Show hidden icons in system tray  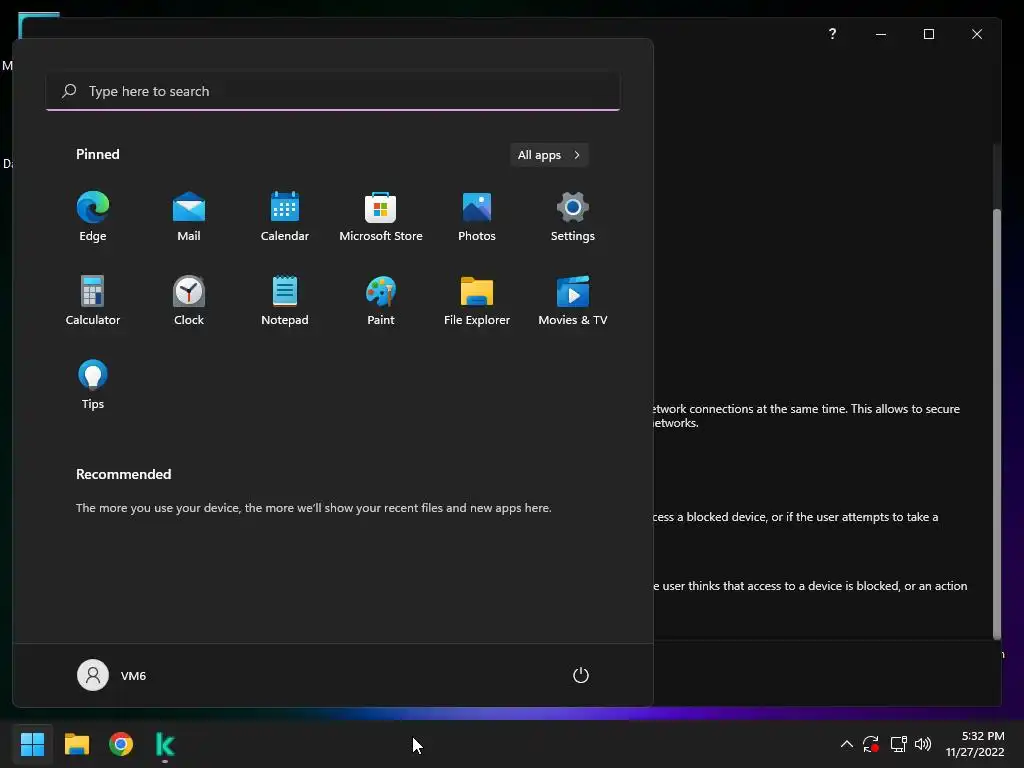click(846, 744)
